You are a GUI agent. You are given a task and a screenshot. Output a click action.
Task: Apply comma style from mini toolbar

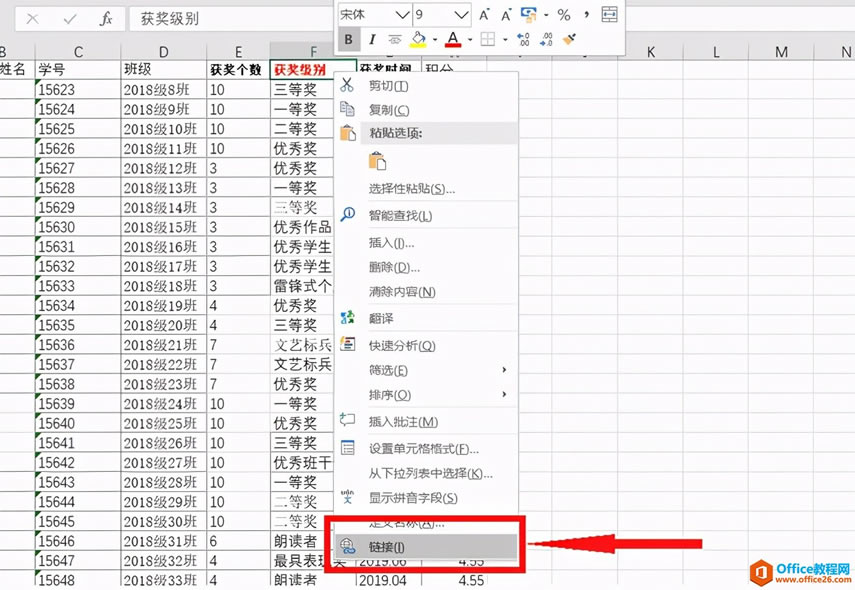point(586,15)
